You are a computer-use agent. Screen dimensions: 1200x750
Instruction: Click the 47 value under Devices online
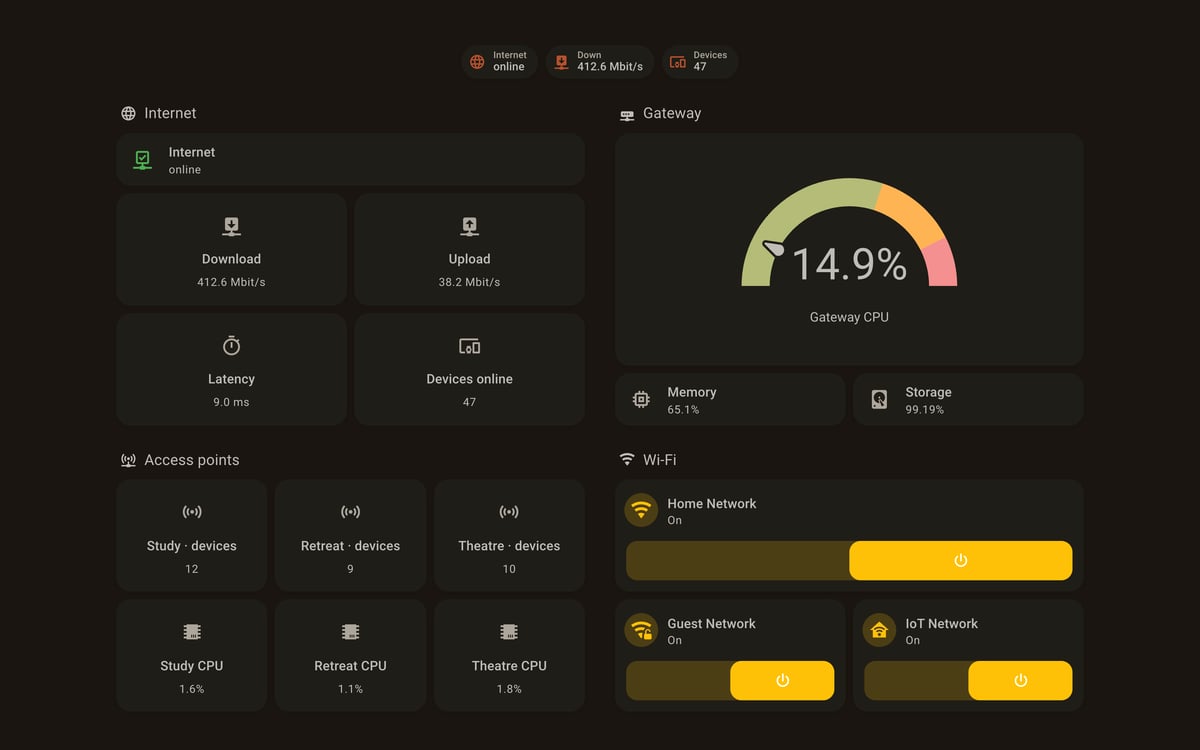tap(469, 402)
